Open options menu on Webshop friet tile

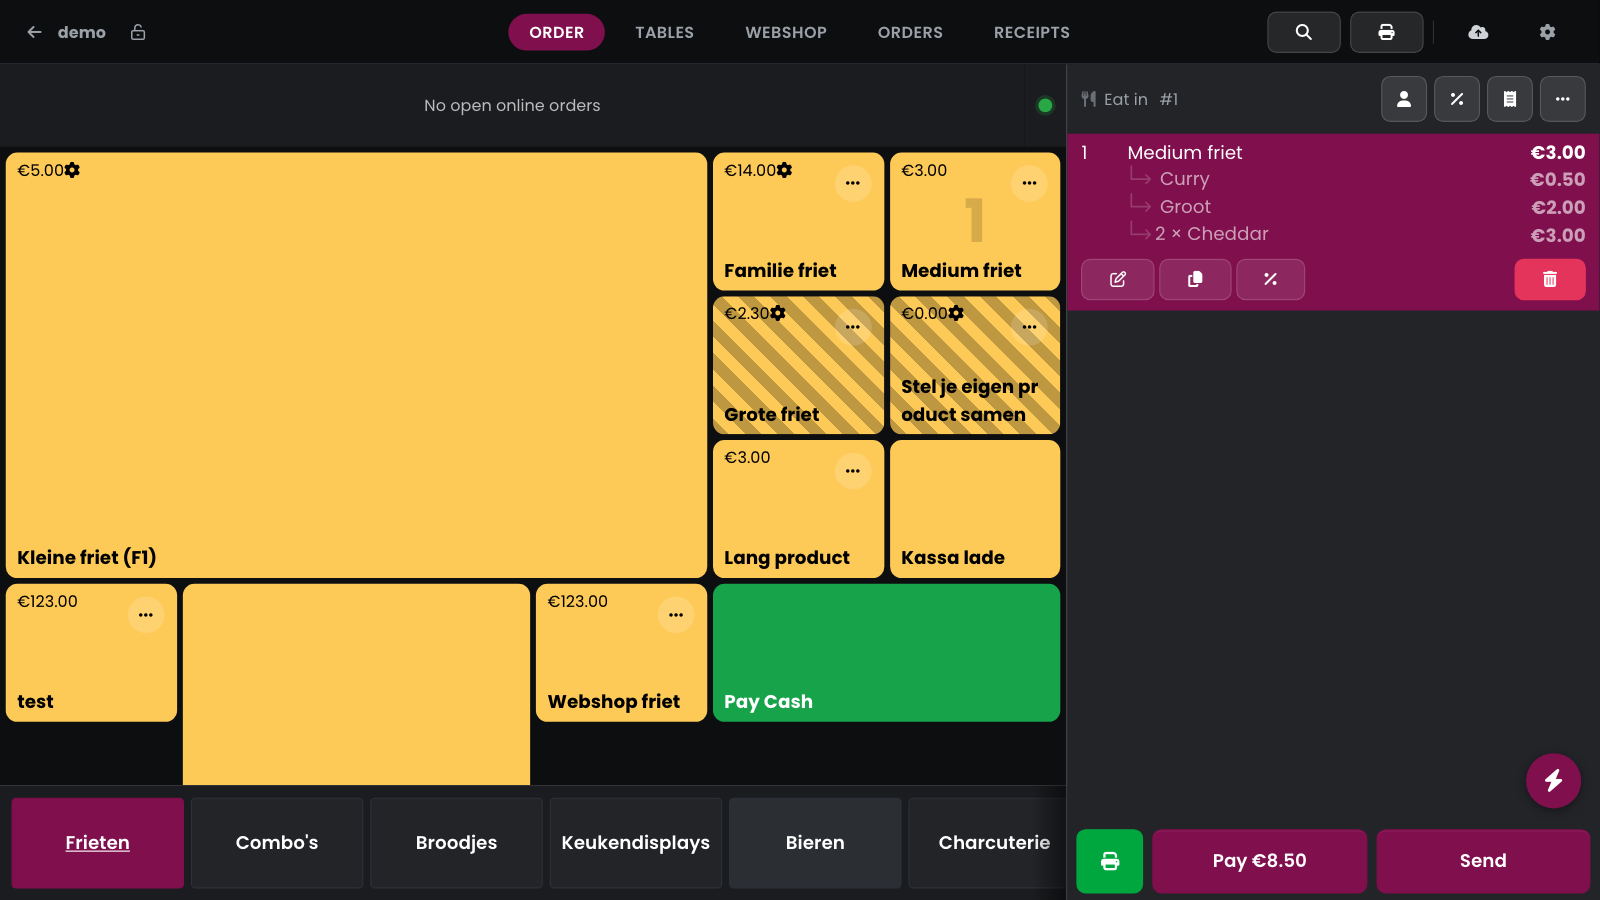pyautogui.click(x=676, y=615)
